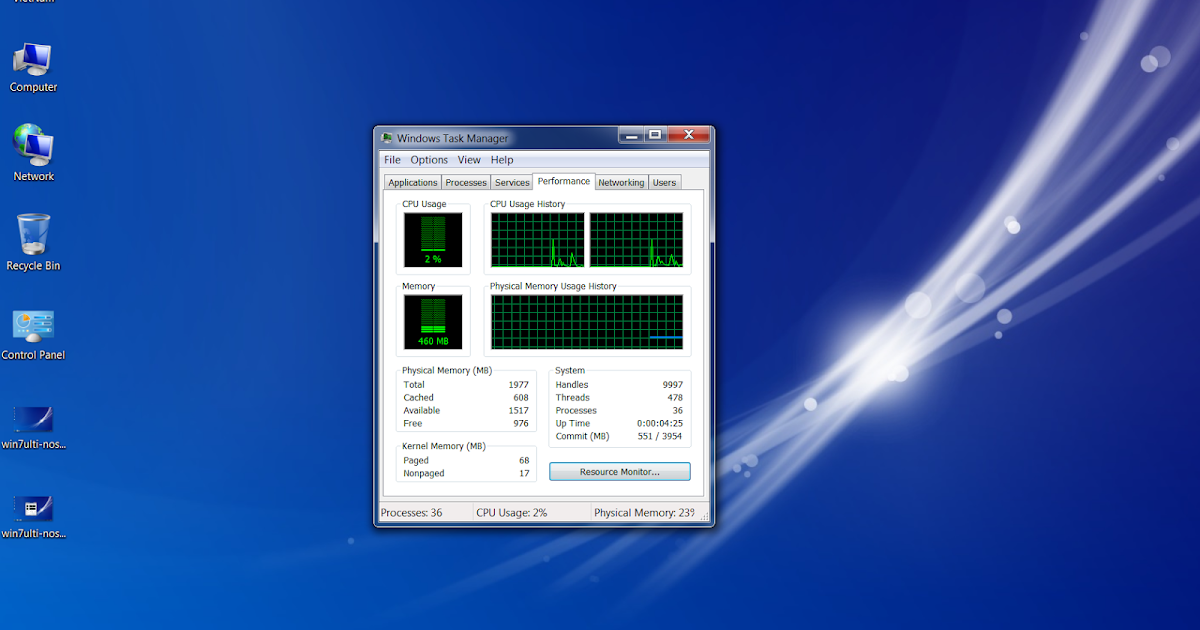
Task: Open Control Panel desktop icon
Action: pos(33,333)
